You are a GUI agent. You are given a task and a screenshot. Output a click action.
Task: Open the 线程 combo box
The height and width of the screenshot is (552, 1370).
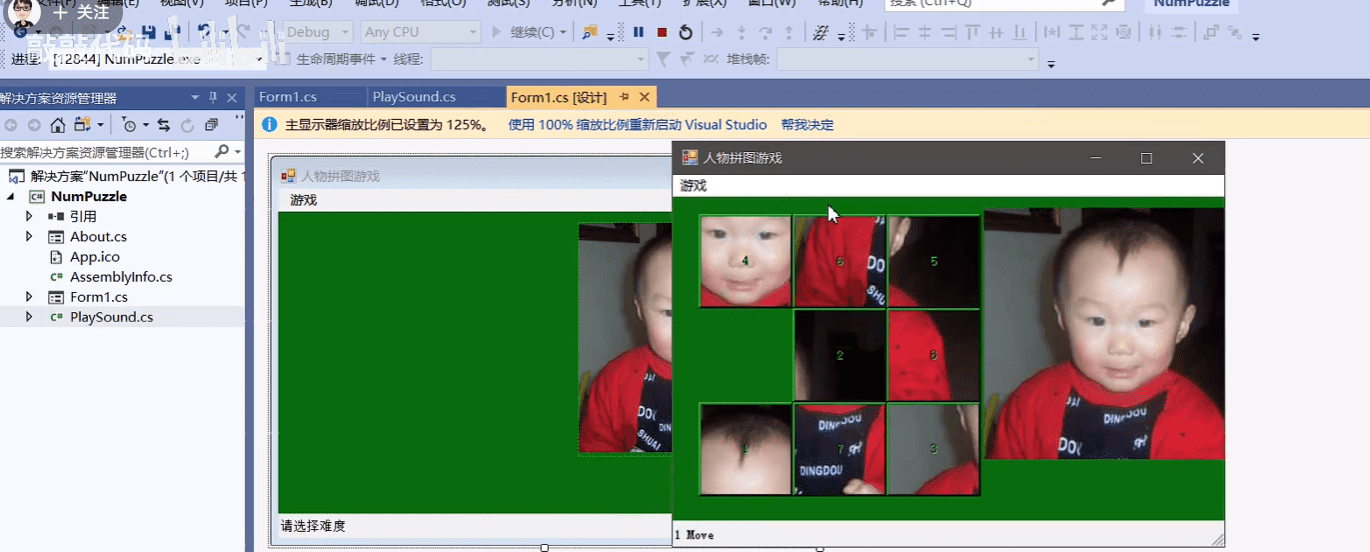pos(539,59)
